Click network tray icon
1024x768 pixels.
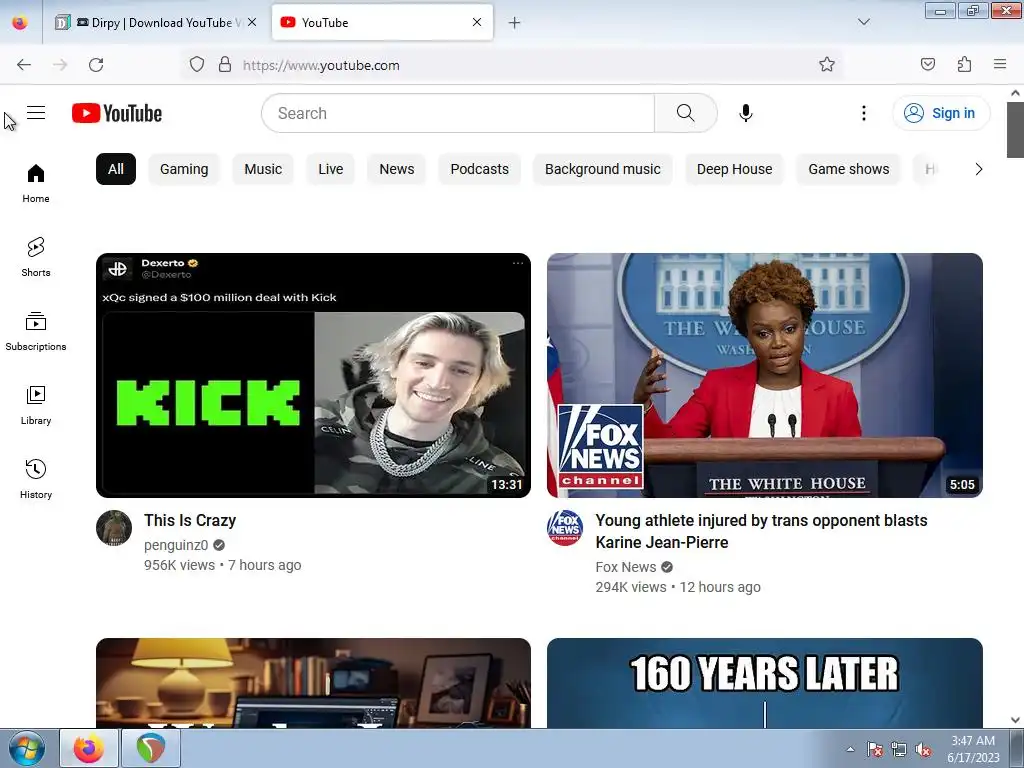(899, 750)
